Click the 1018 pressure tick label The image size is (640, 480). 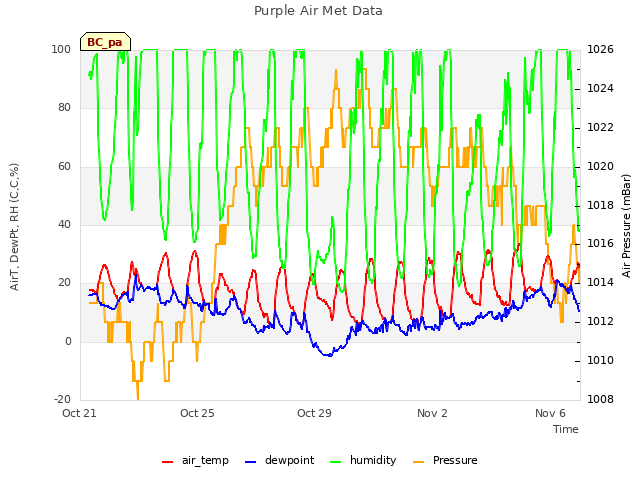600,205
